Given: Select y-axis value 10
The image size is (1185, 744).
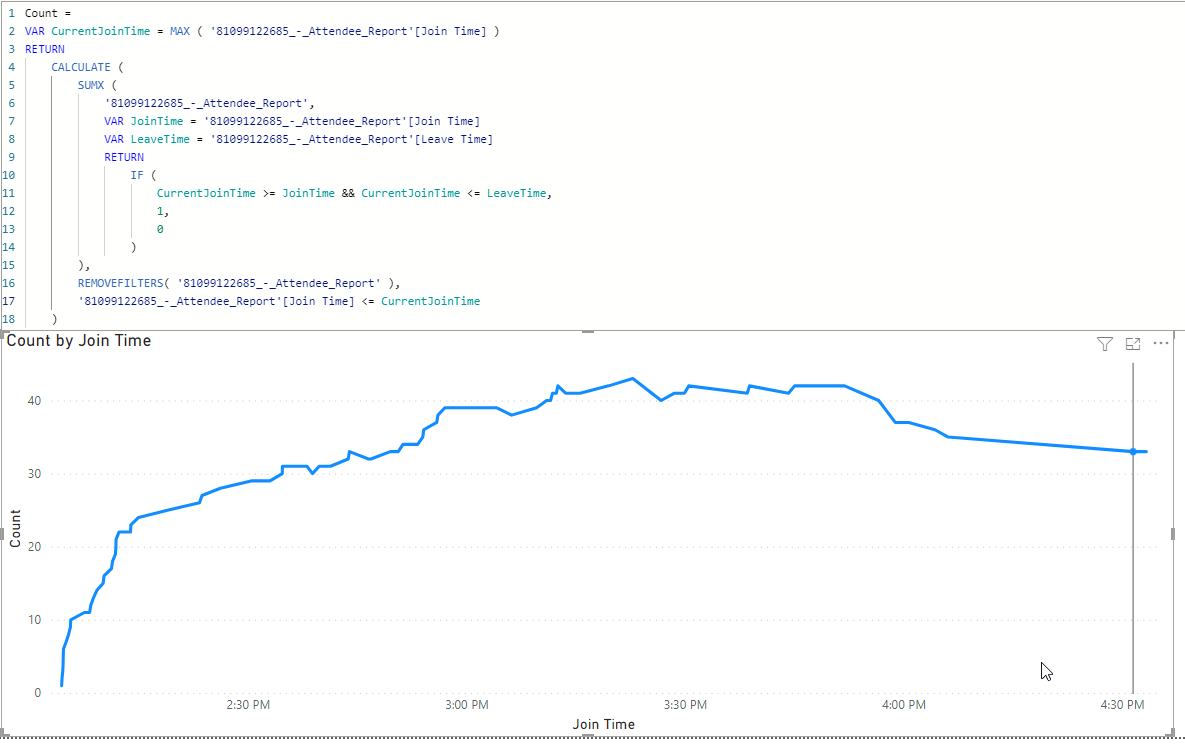Looking at the screenshot, I should point(34,620).
